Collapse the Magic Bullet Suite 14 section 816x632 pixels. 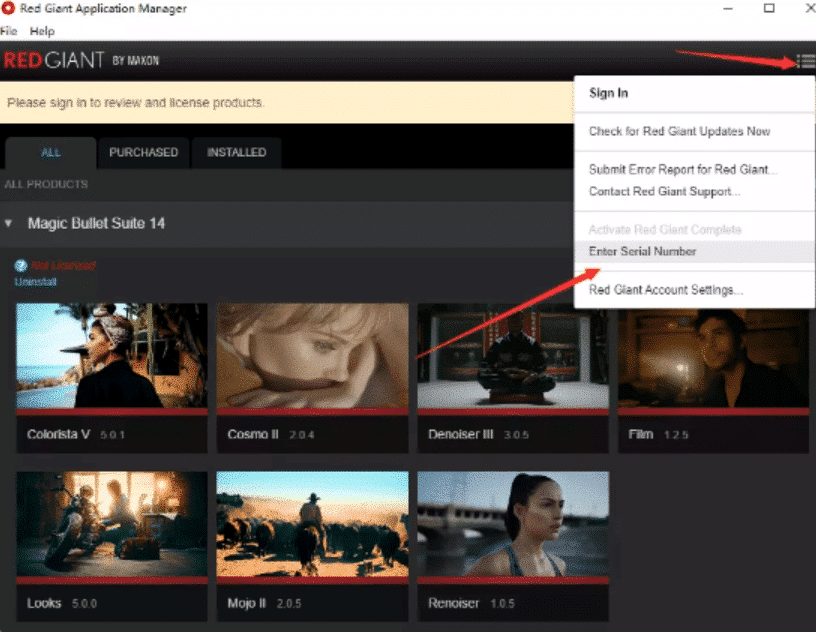tap(9, 224)
